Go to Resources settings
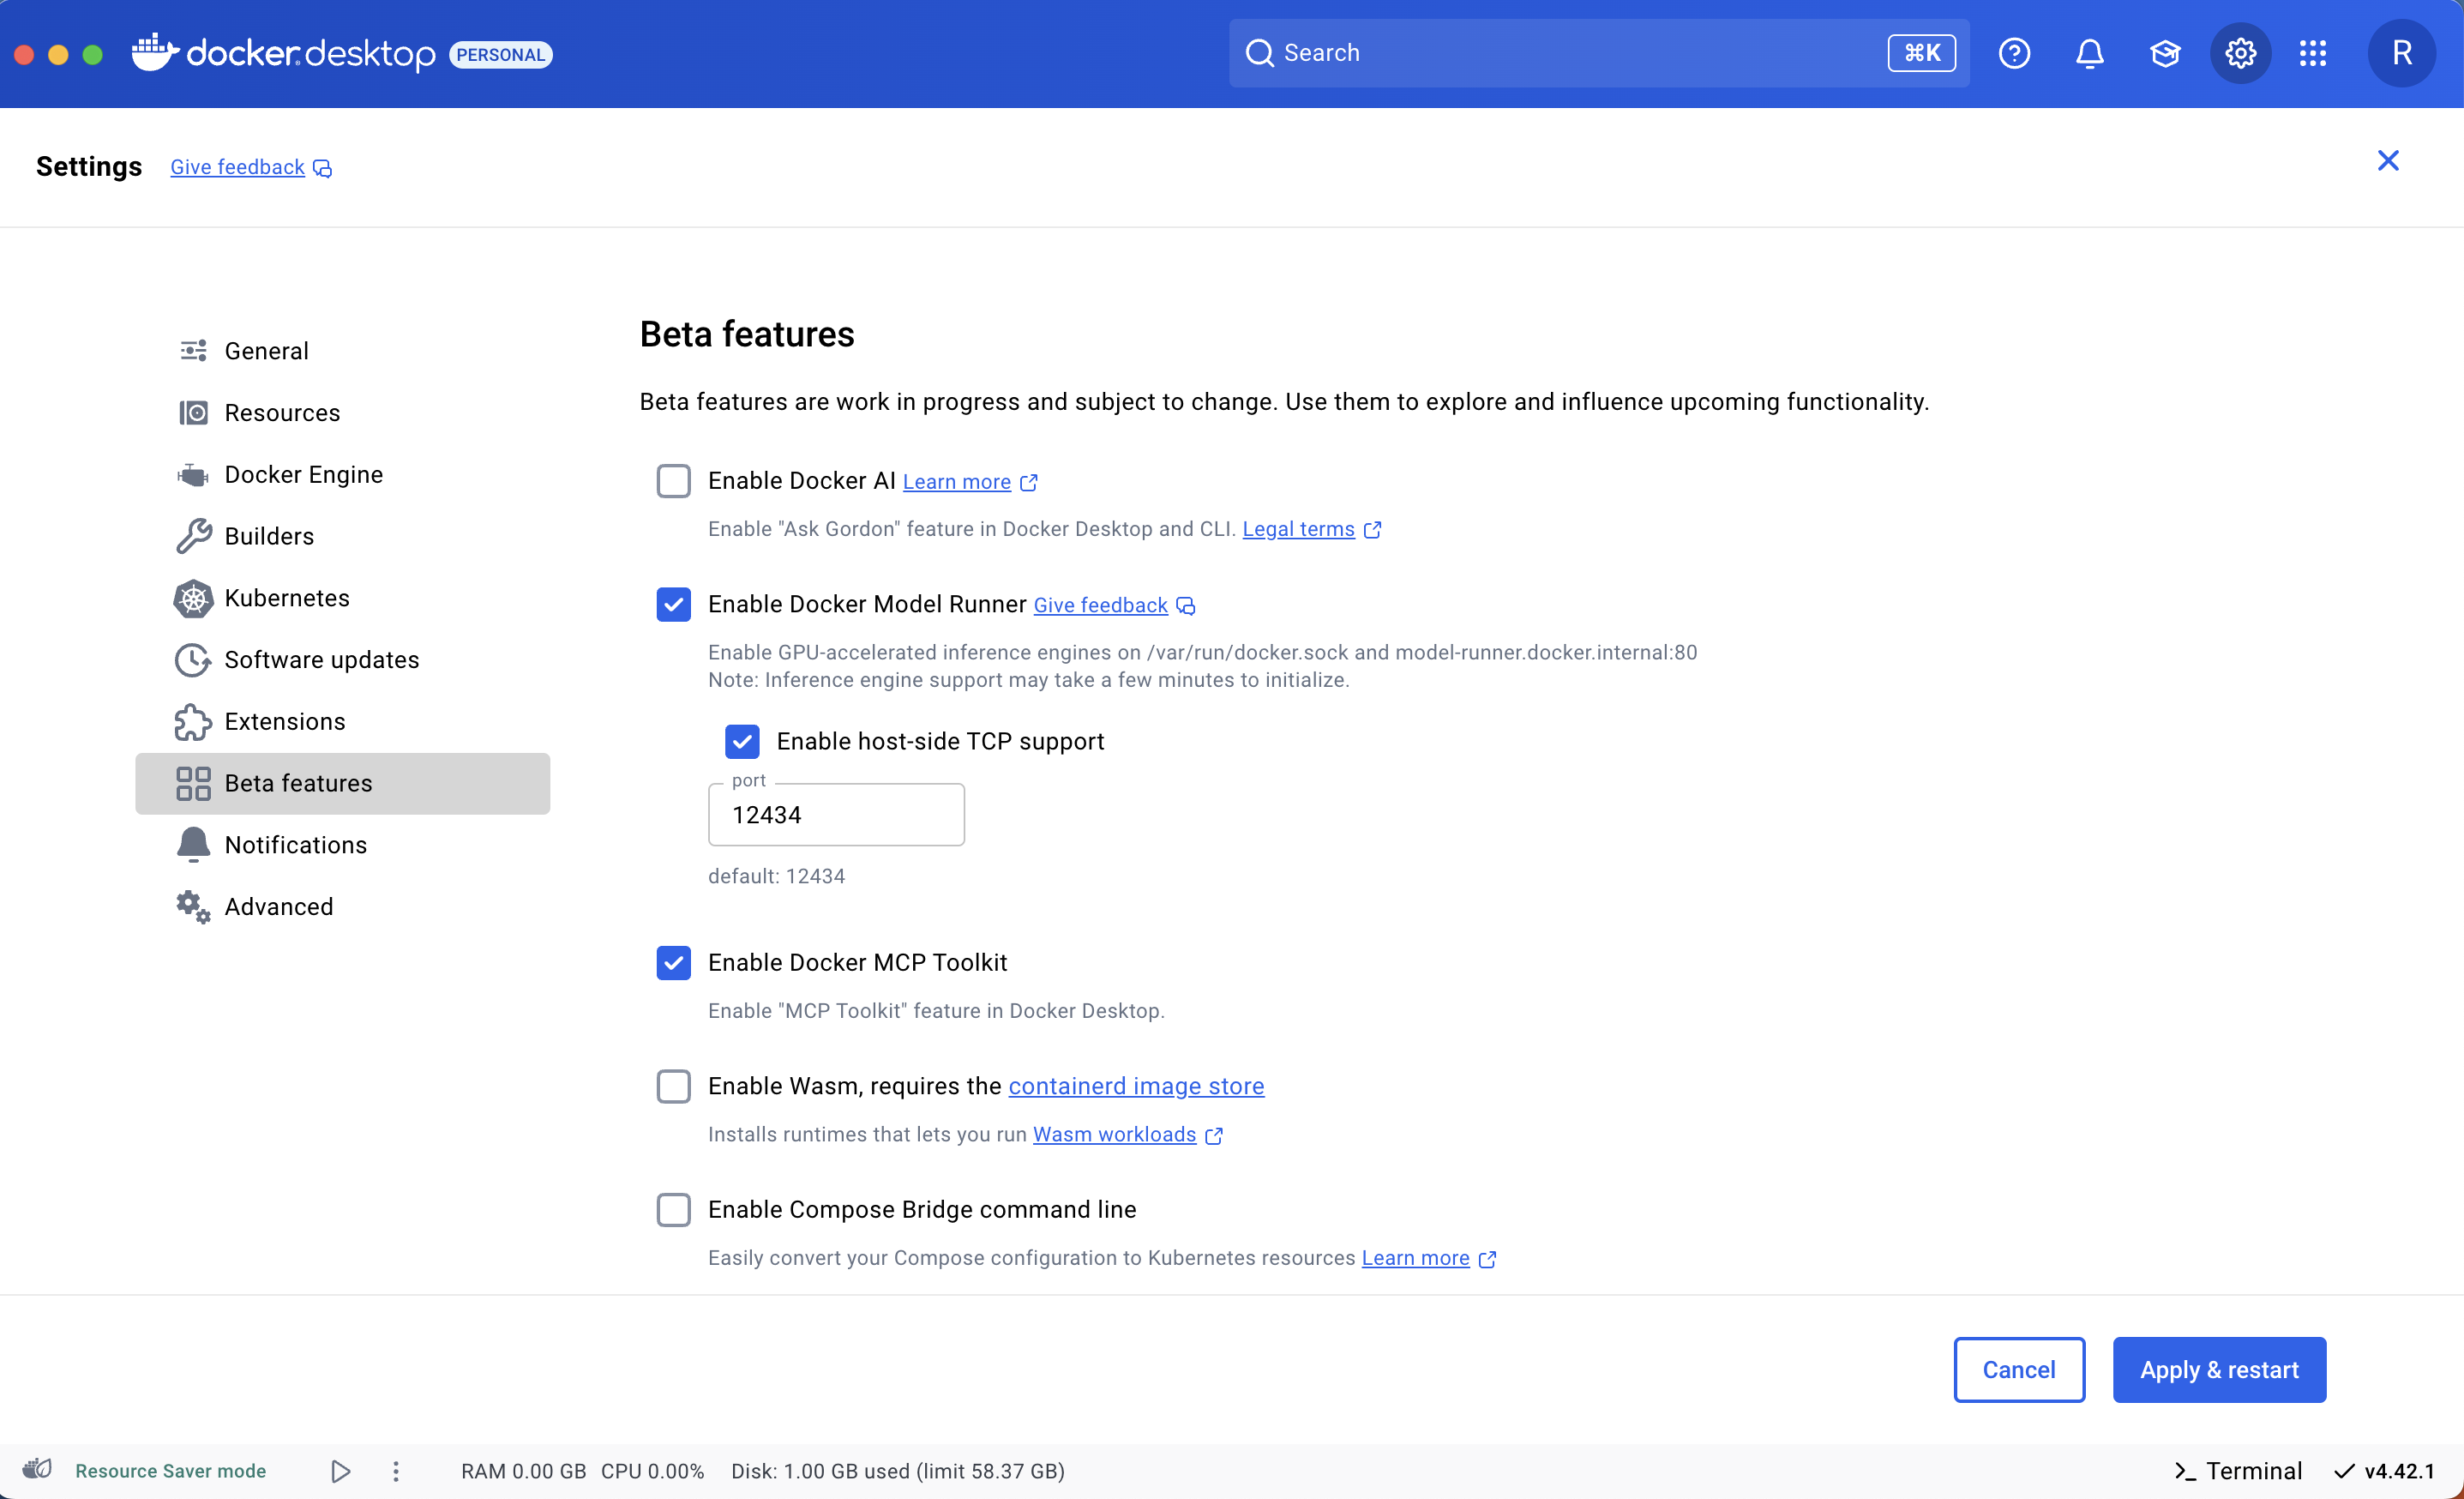 pyautogui.click(x=342, y=412)
